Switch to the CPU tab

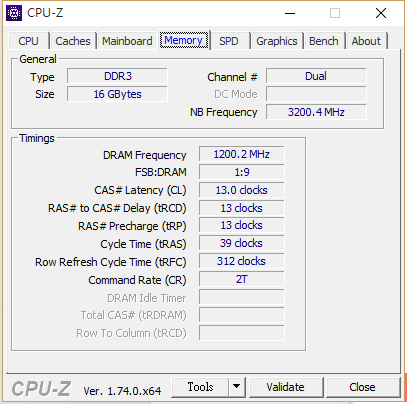coord(28,41)
